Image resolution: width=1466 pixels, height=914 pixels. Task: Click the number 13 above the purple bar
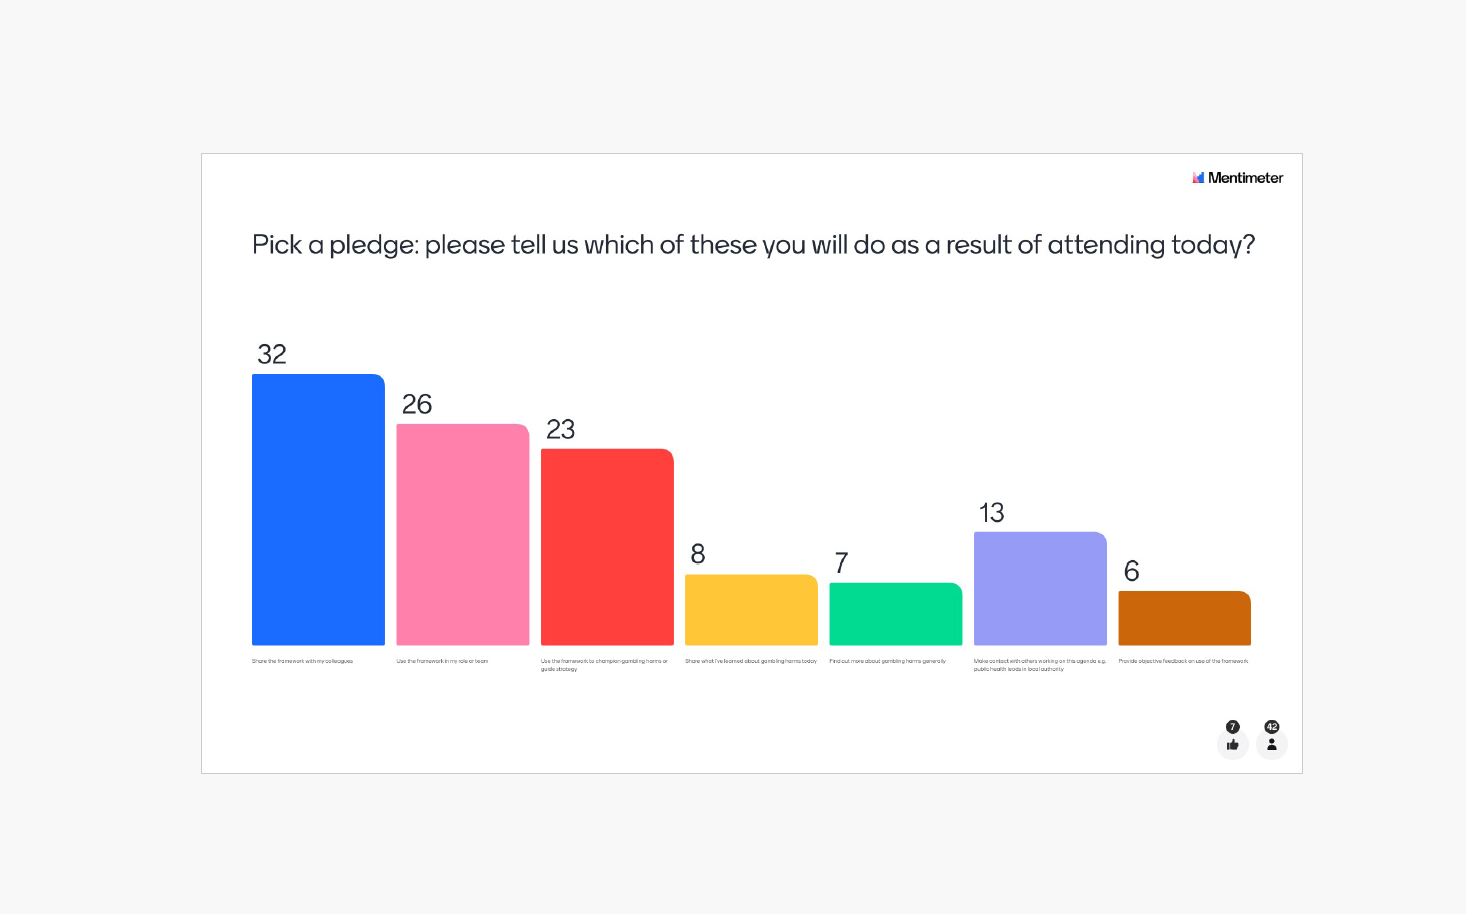pos(991,513)
